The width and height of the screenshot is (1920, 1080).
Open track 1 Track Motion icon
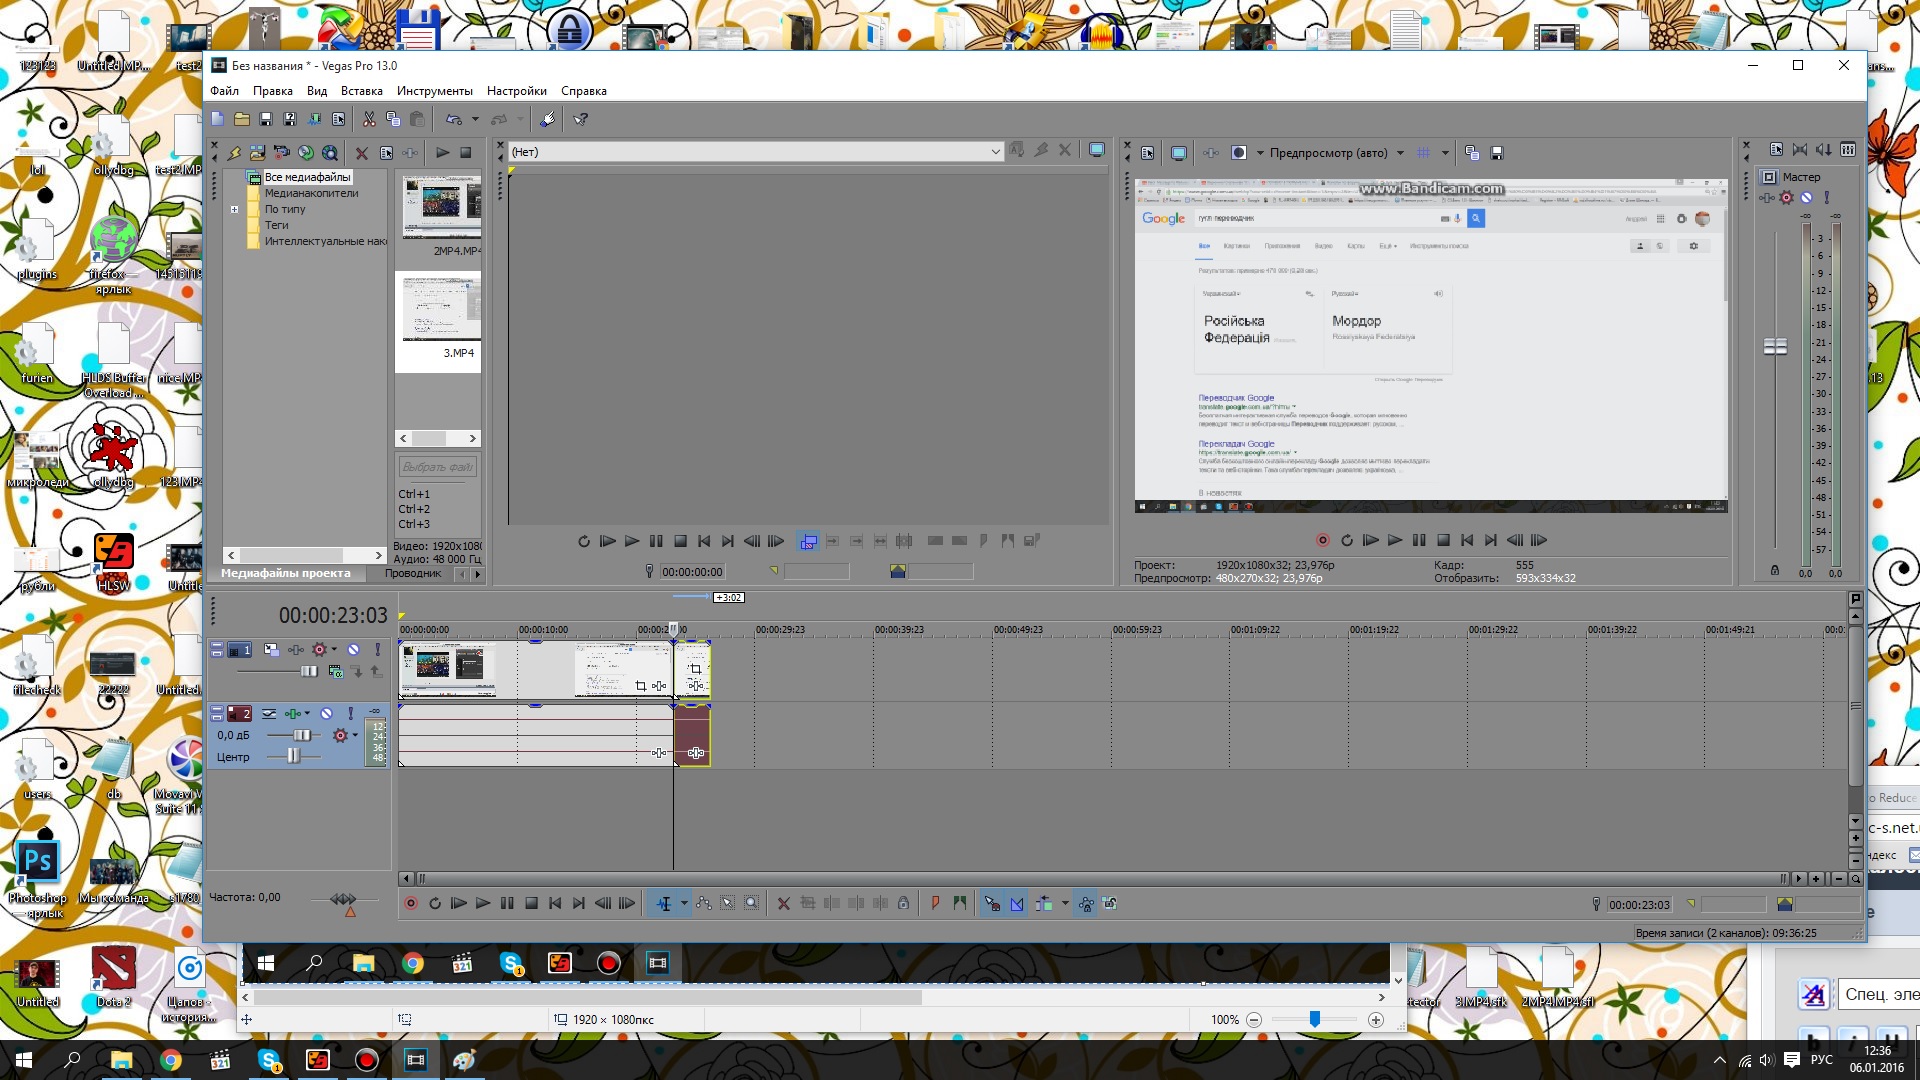271,650
